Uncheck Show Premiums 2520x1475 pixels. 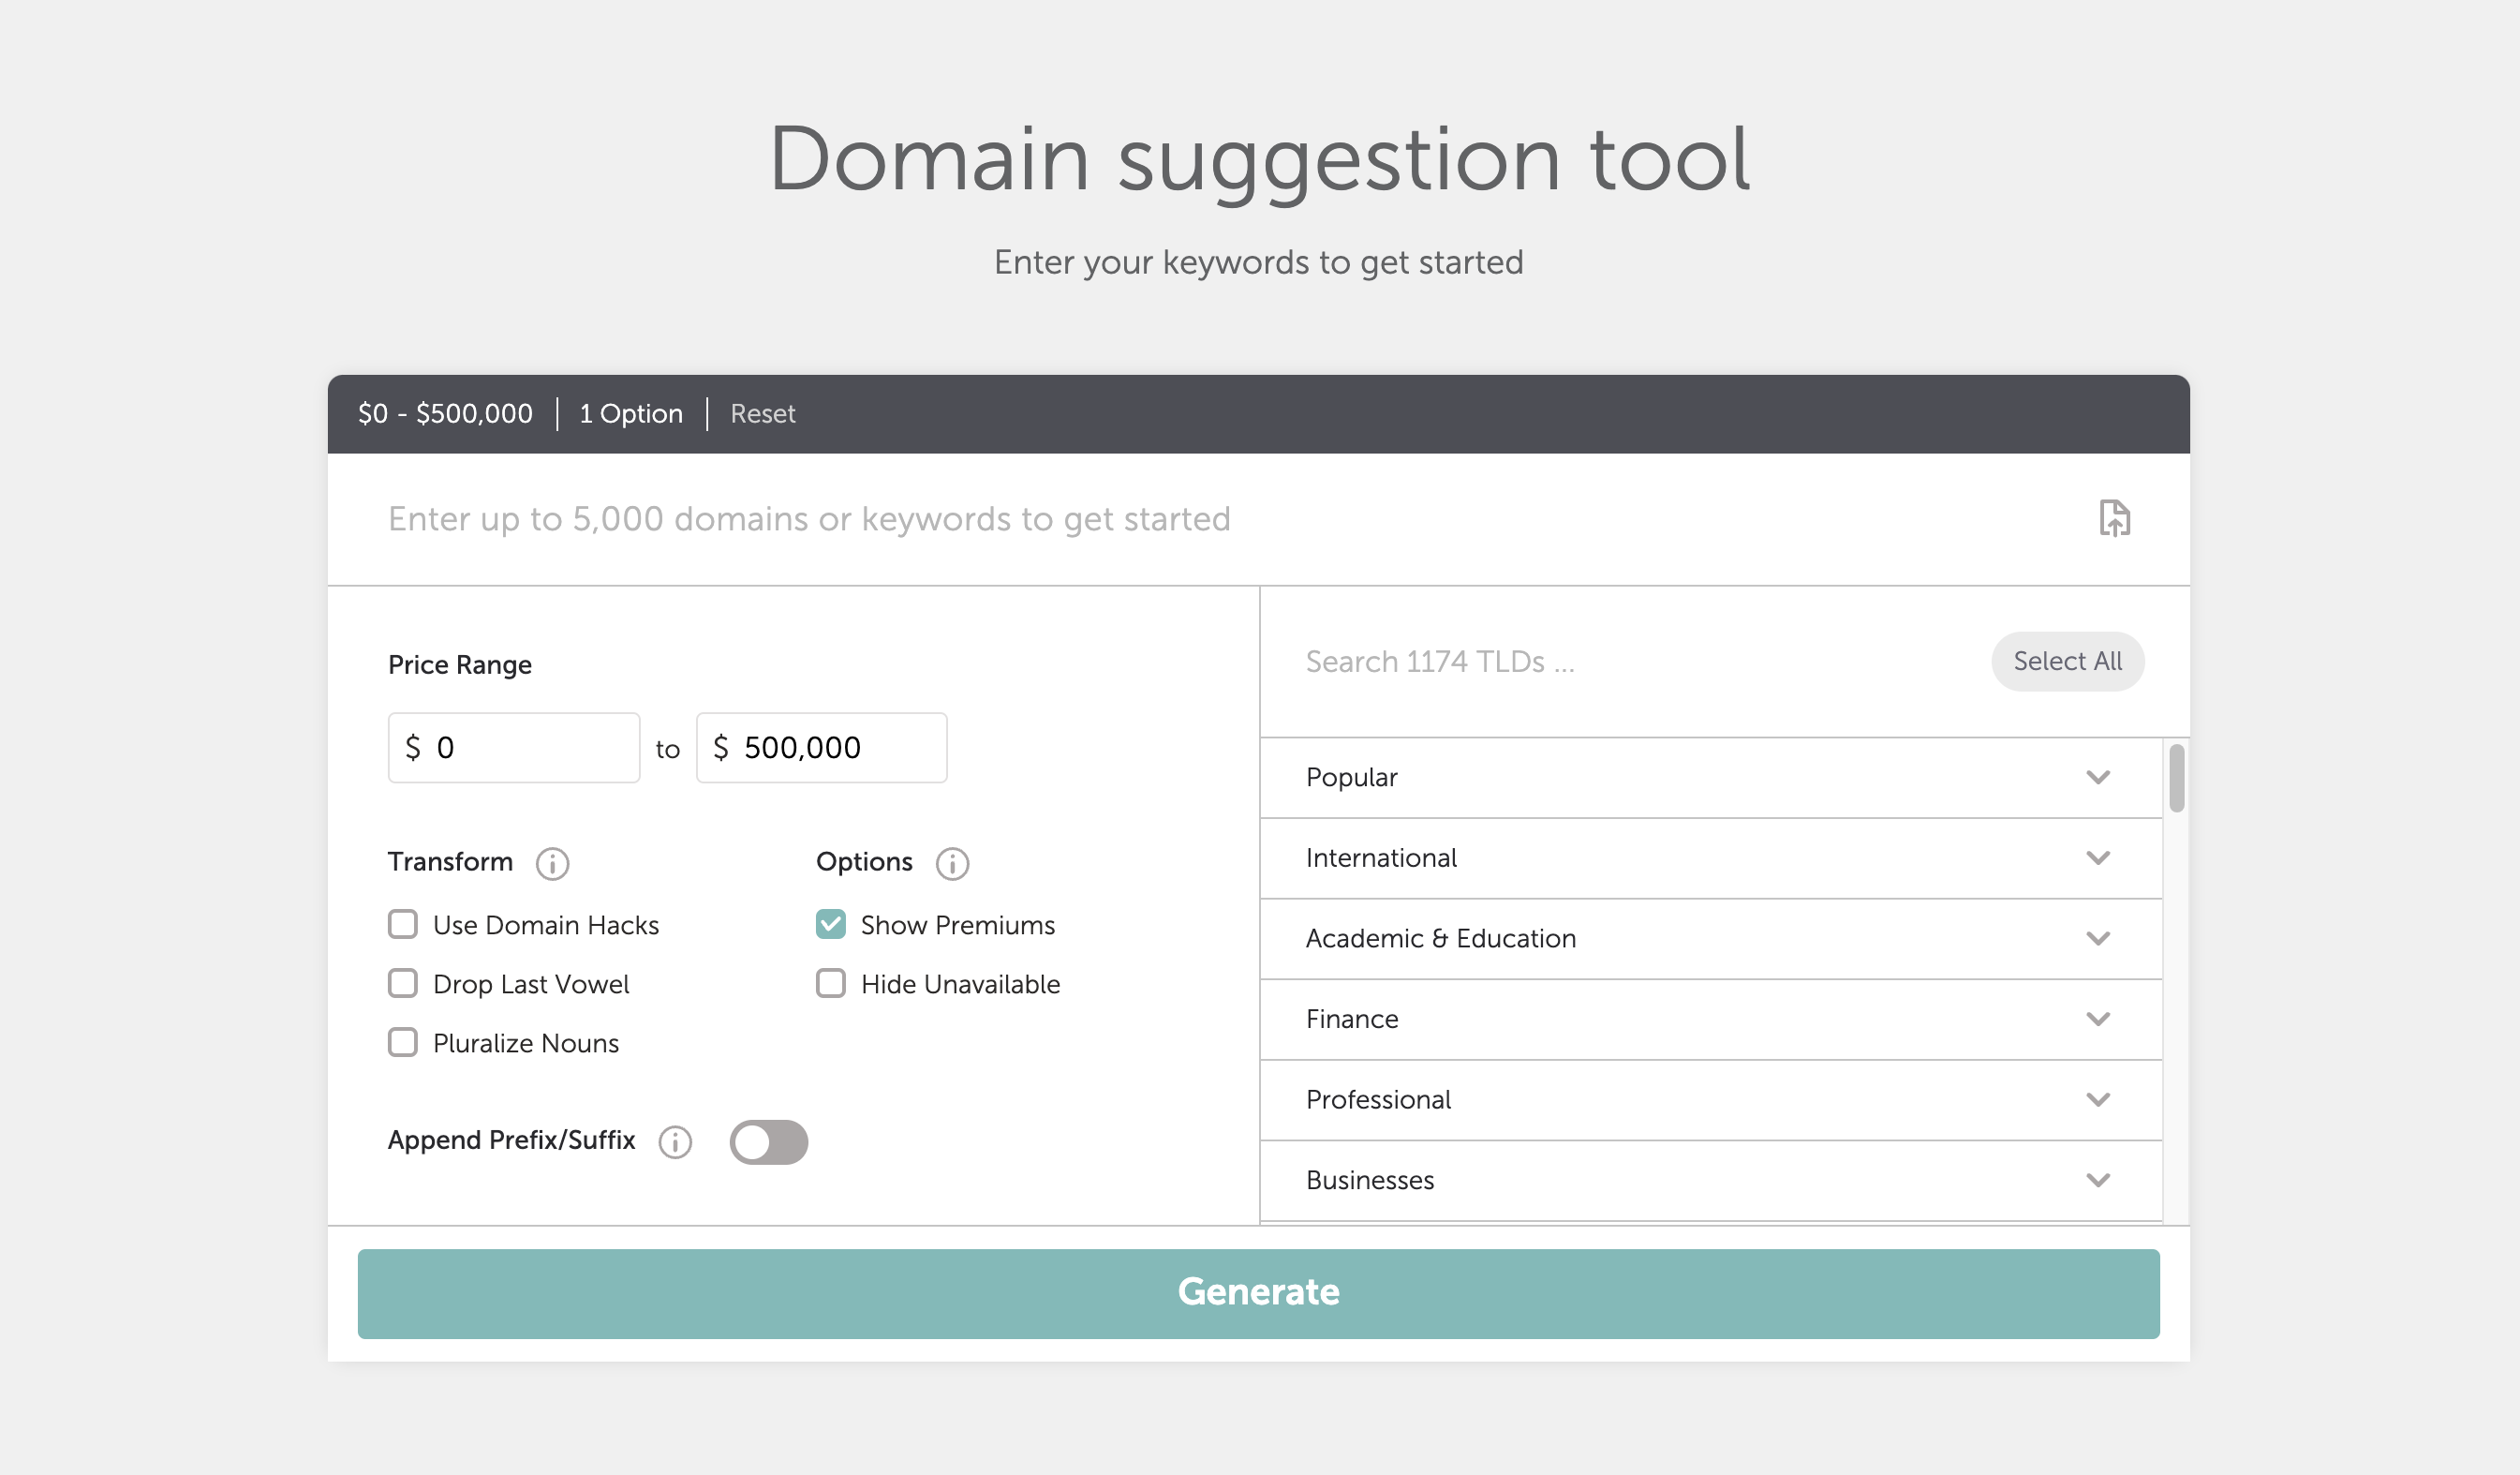[x=831, y=924]
